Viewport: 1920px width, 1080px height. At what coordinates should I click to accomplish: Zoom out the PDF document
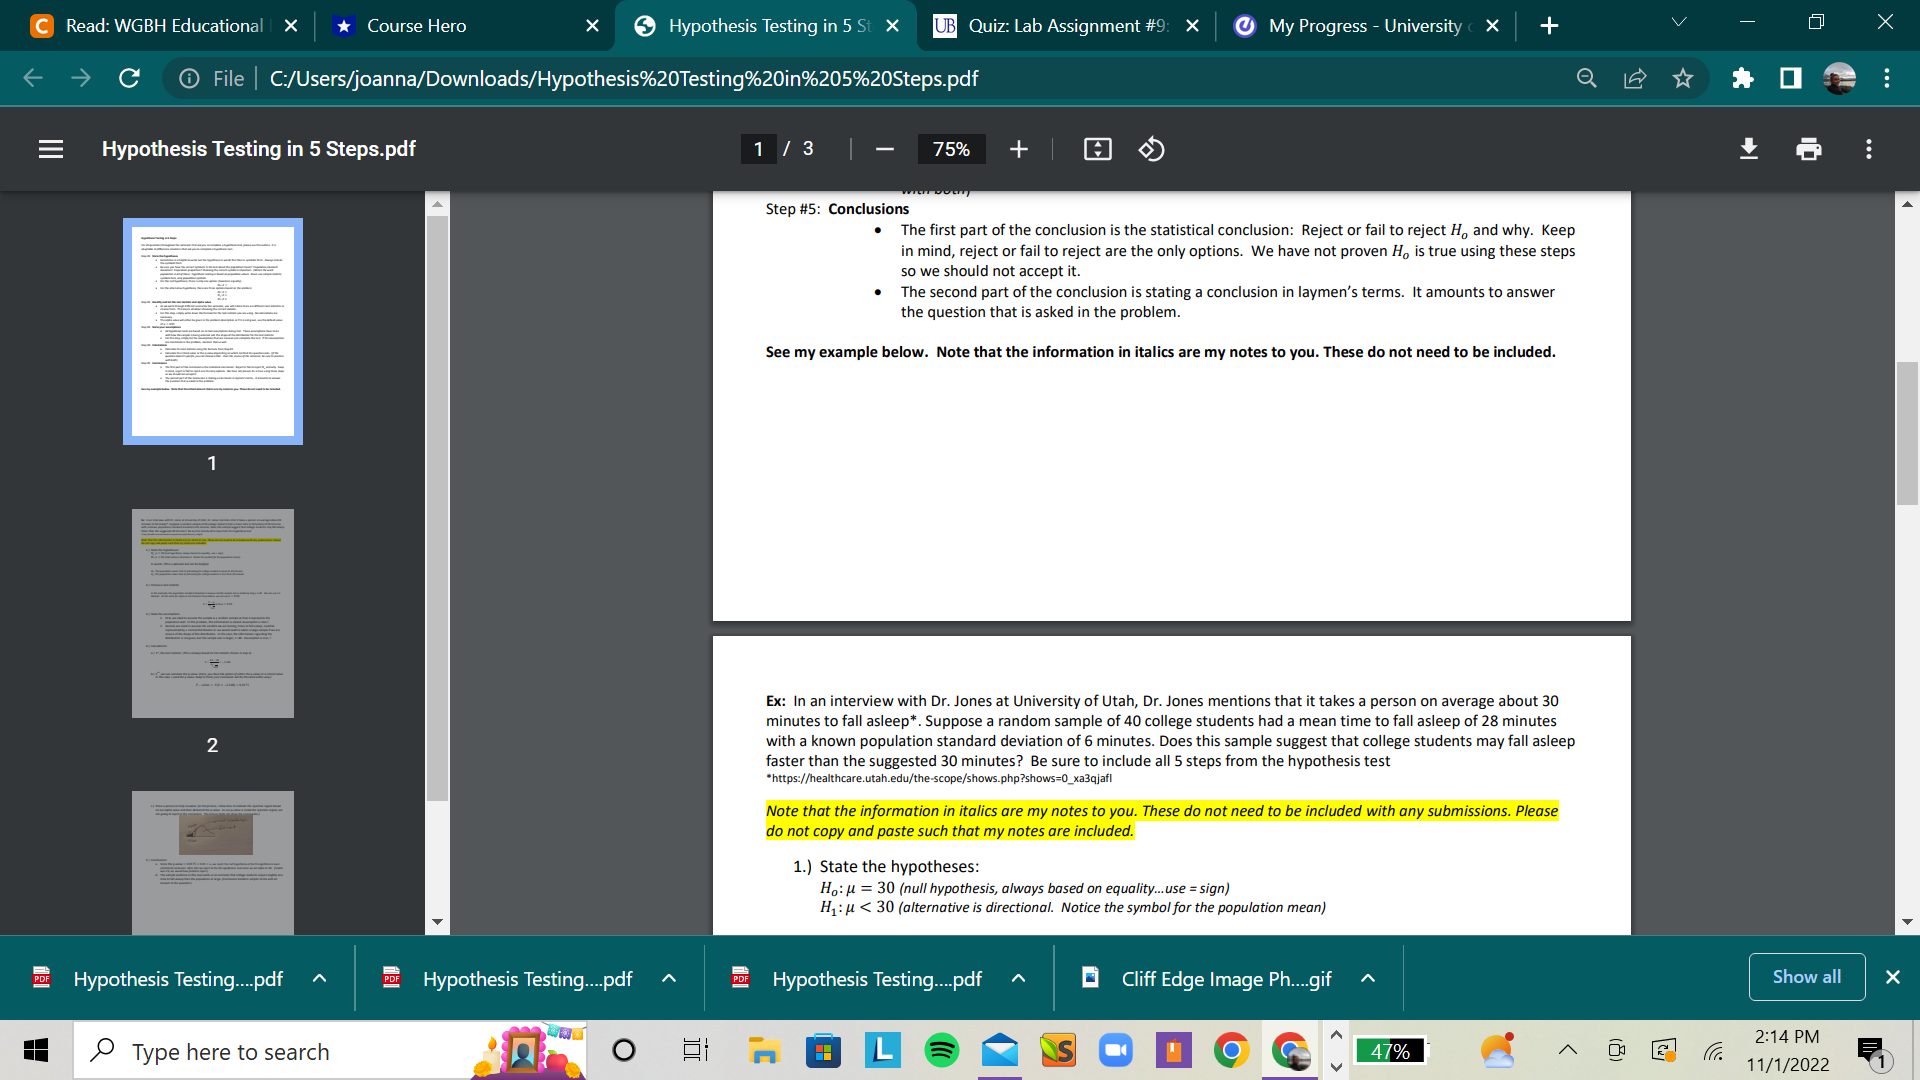(x=884, y=149)
